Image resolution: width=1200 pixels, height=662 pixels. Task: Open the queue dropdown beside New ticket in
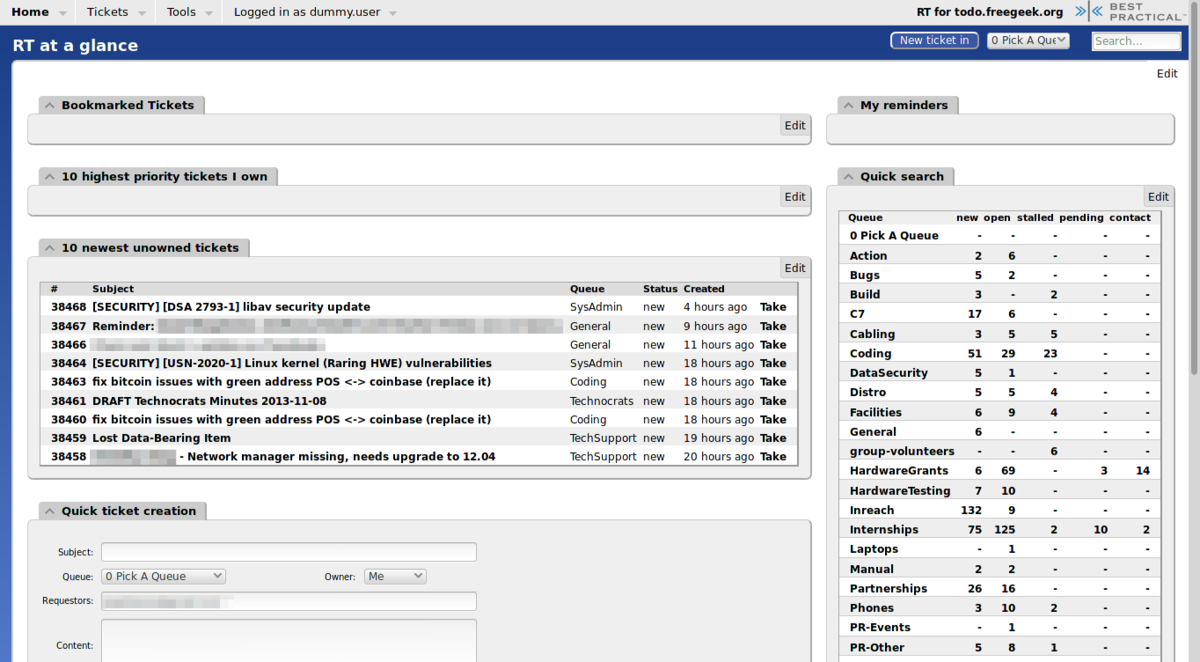(1028, 41)
